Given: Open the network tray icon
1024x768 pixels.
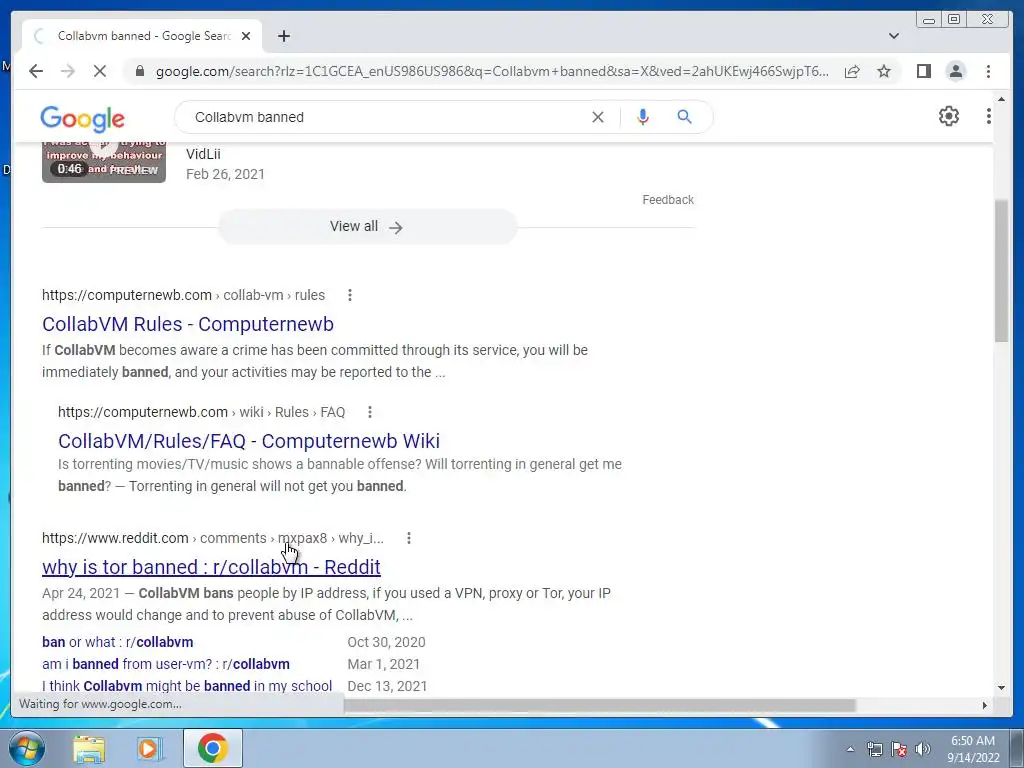Looking at the screenshot, I should click(x=874, y=749).
